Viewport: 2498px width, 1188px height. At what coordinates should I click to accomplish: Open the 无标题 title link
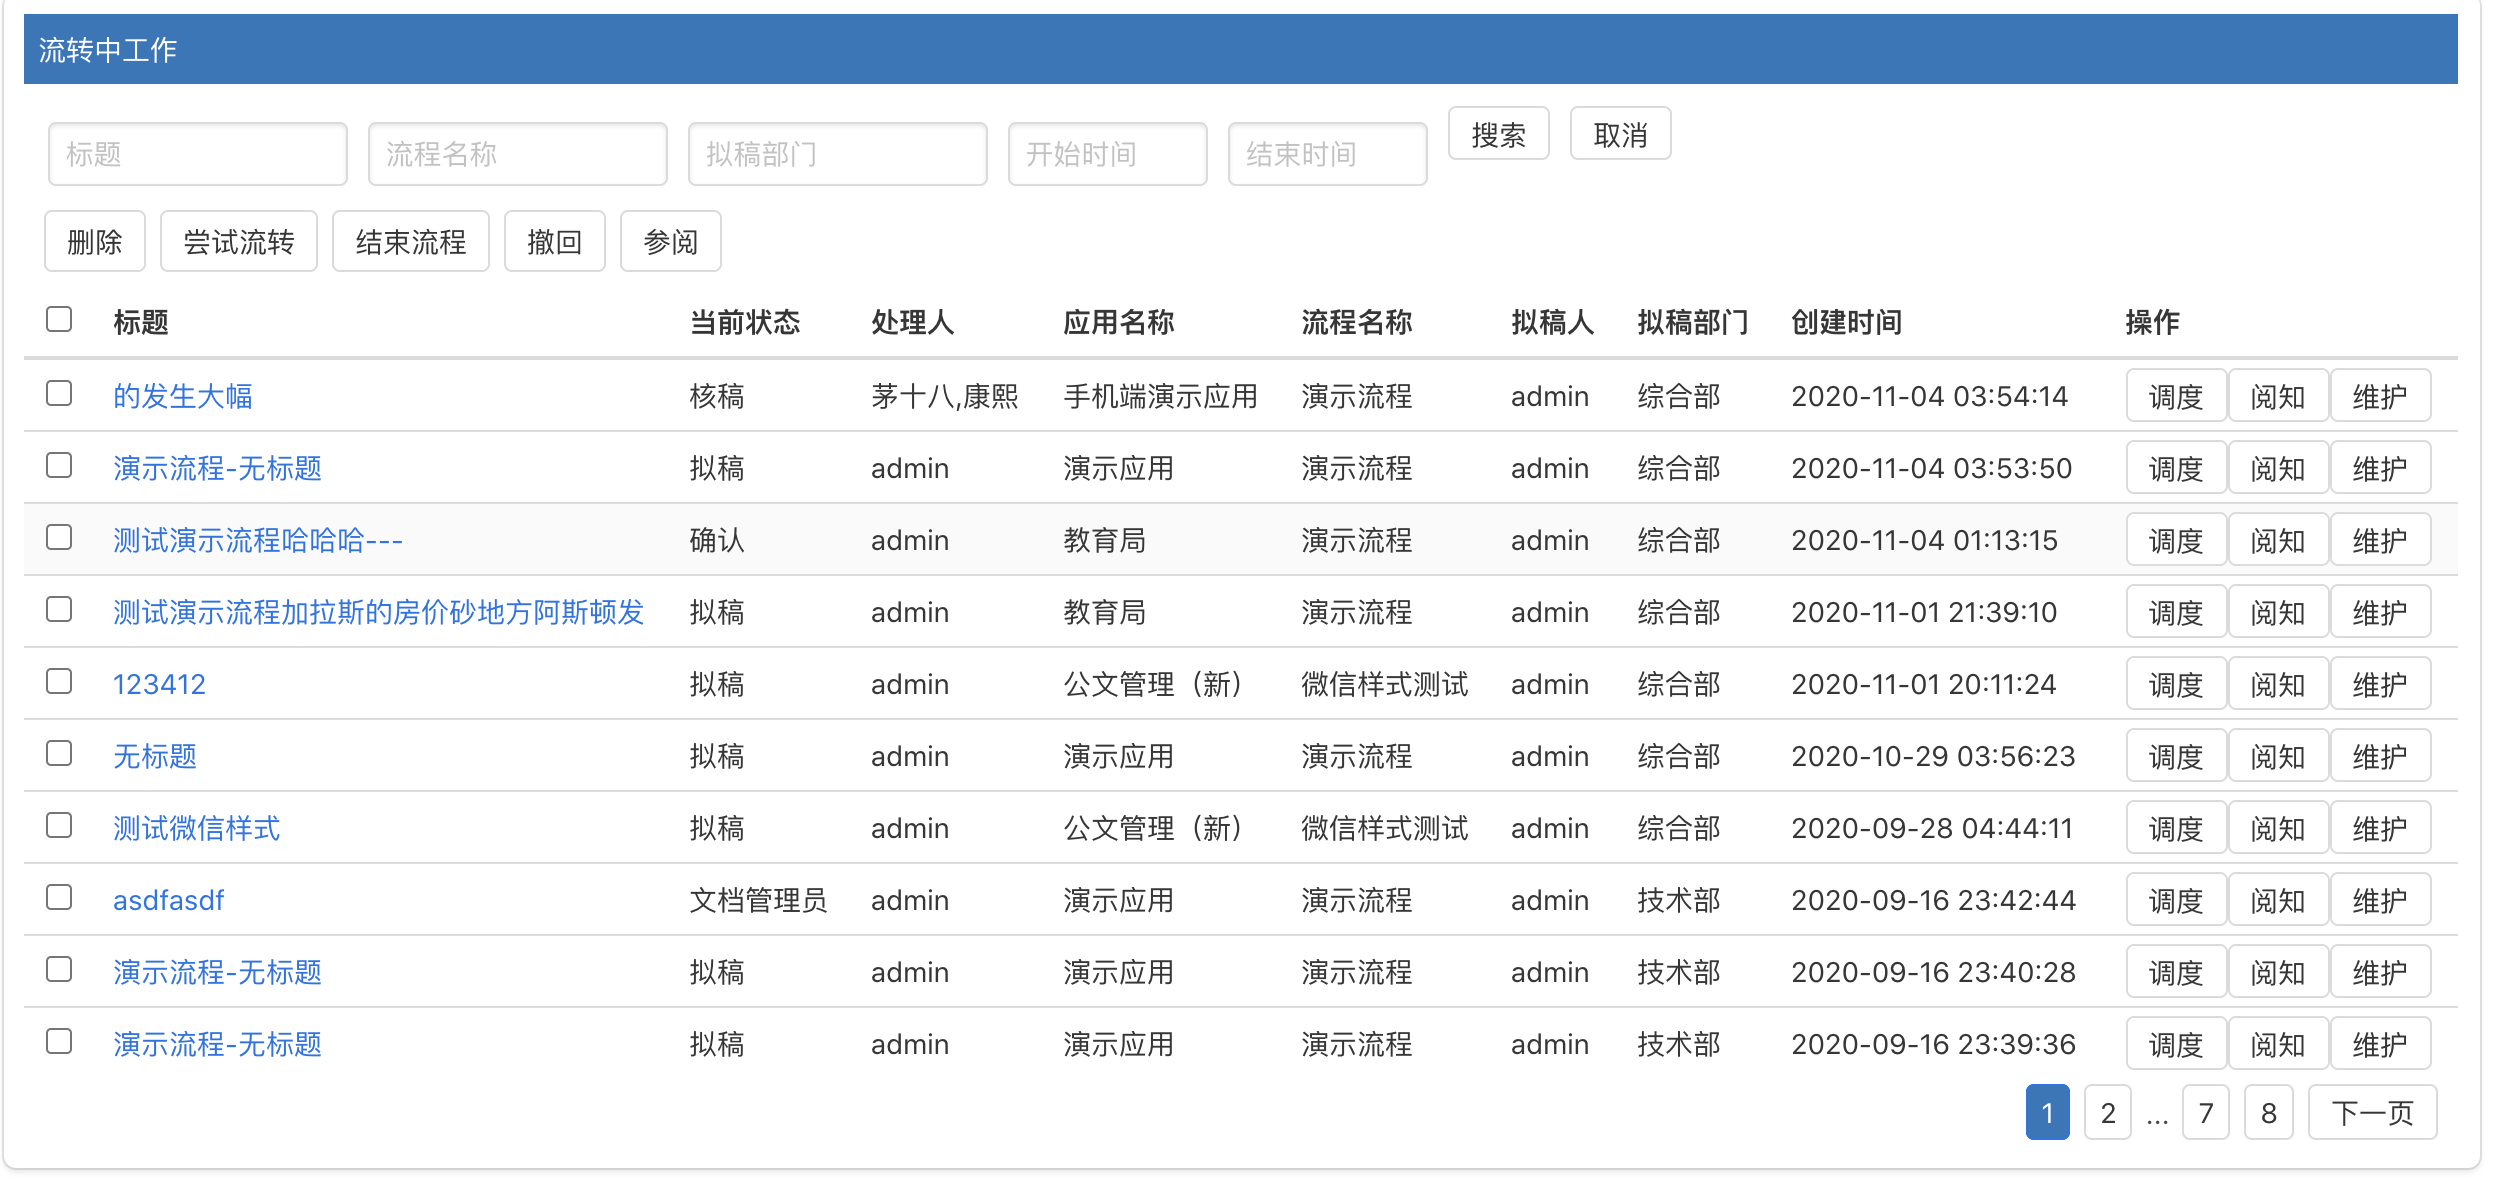tap(155, 756)
